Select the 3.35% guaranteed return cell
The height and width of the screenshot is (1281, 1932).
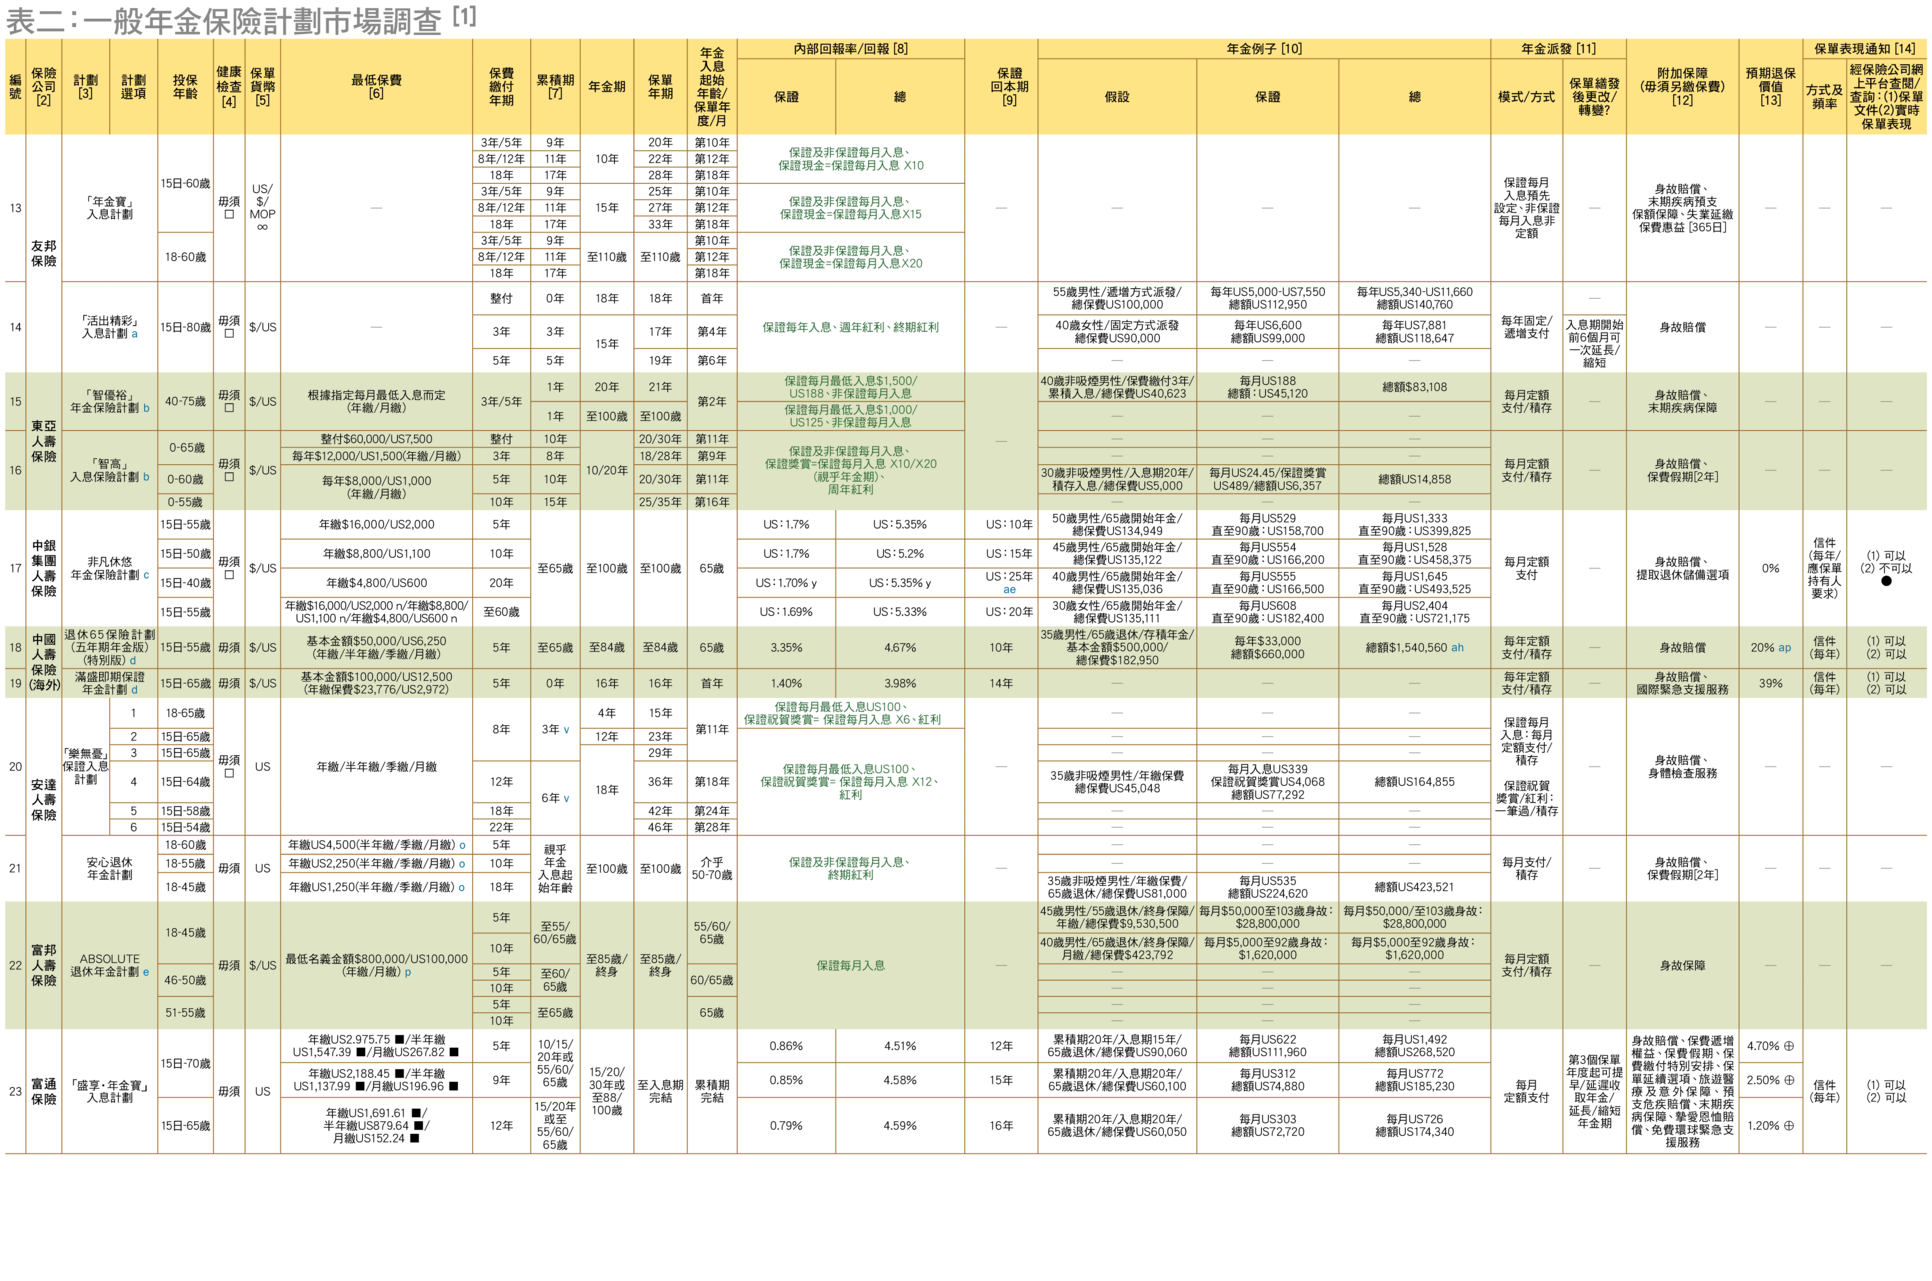[786, 648]
